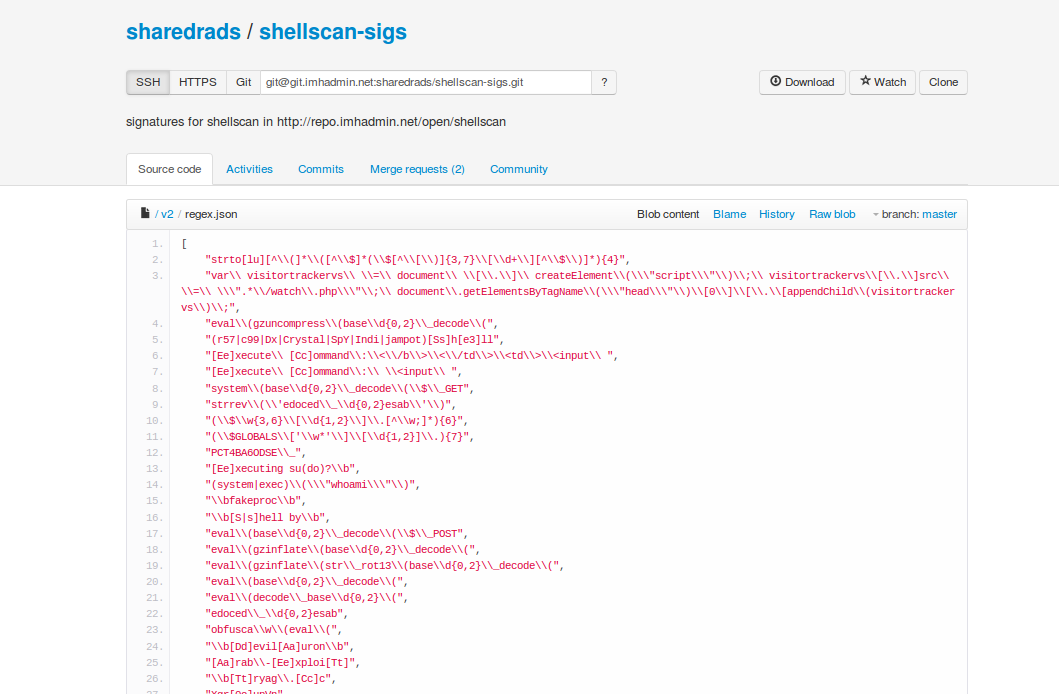Open Merge requests (2) tab
This screenshot has width=1059, height=694.
417,169
